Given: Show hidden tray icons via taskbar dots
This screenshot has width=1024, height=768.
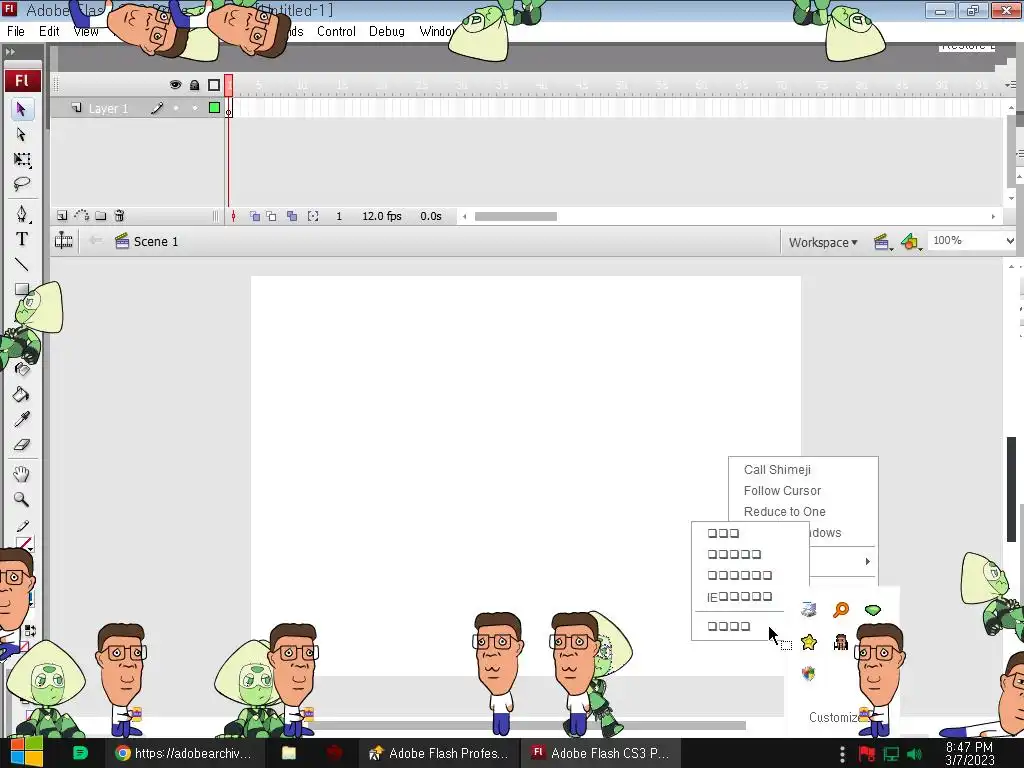Looking at the screenshot, I should tap(842, 754).
